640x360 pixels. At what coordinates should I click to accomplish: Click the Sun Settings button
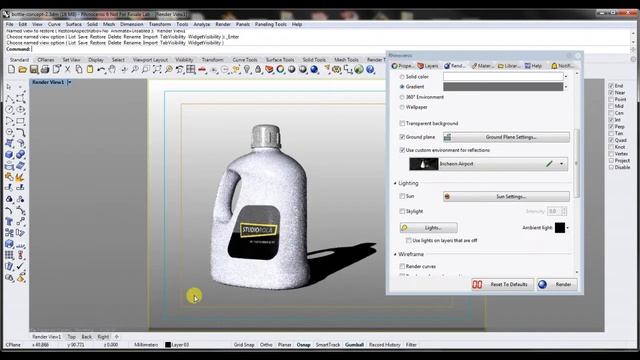pos(506,197)
